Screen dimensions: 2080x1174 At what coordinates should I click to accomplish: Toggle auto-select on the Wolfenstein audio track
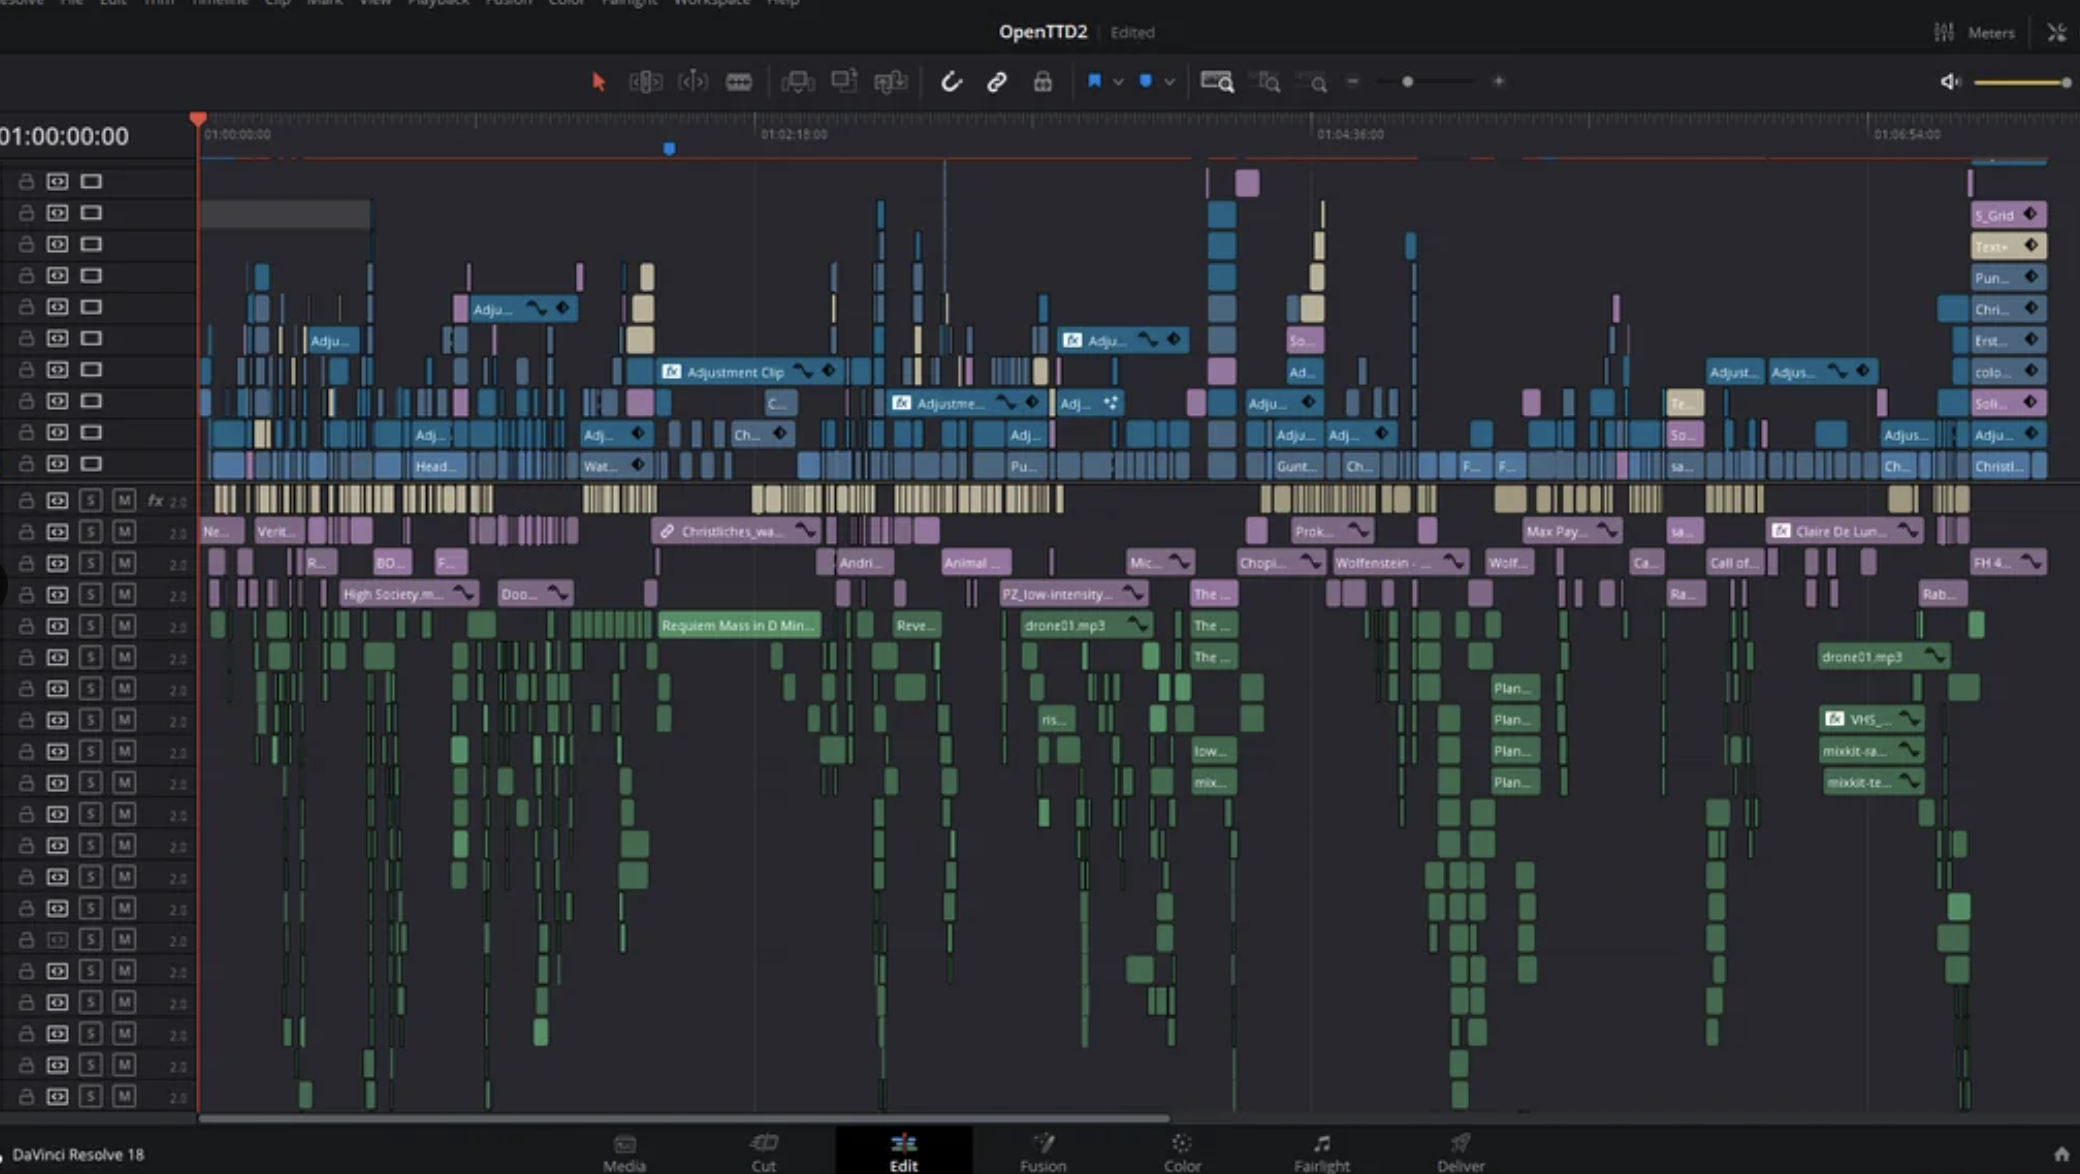(57, 563)
